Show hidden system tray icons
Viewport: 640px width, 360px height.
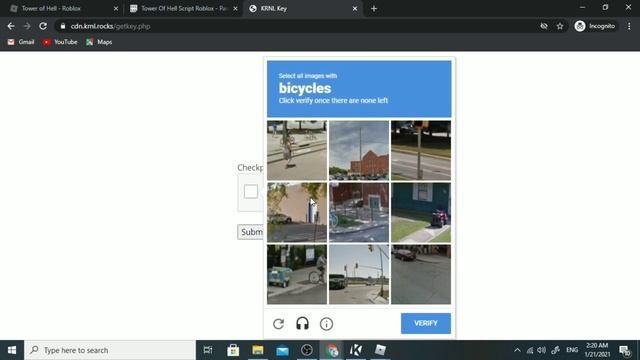tap(517, 350)
